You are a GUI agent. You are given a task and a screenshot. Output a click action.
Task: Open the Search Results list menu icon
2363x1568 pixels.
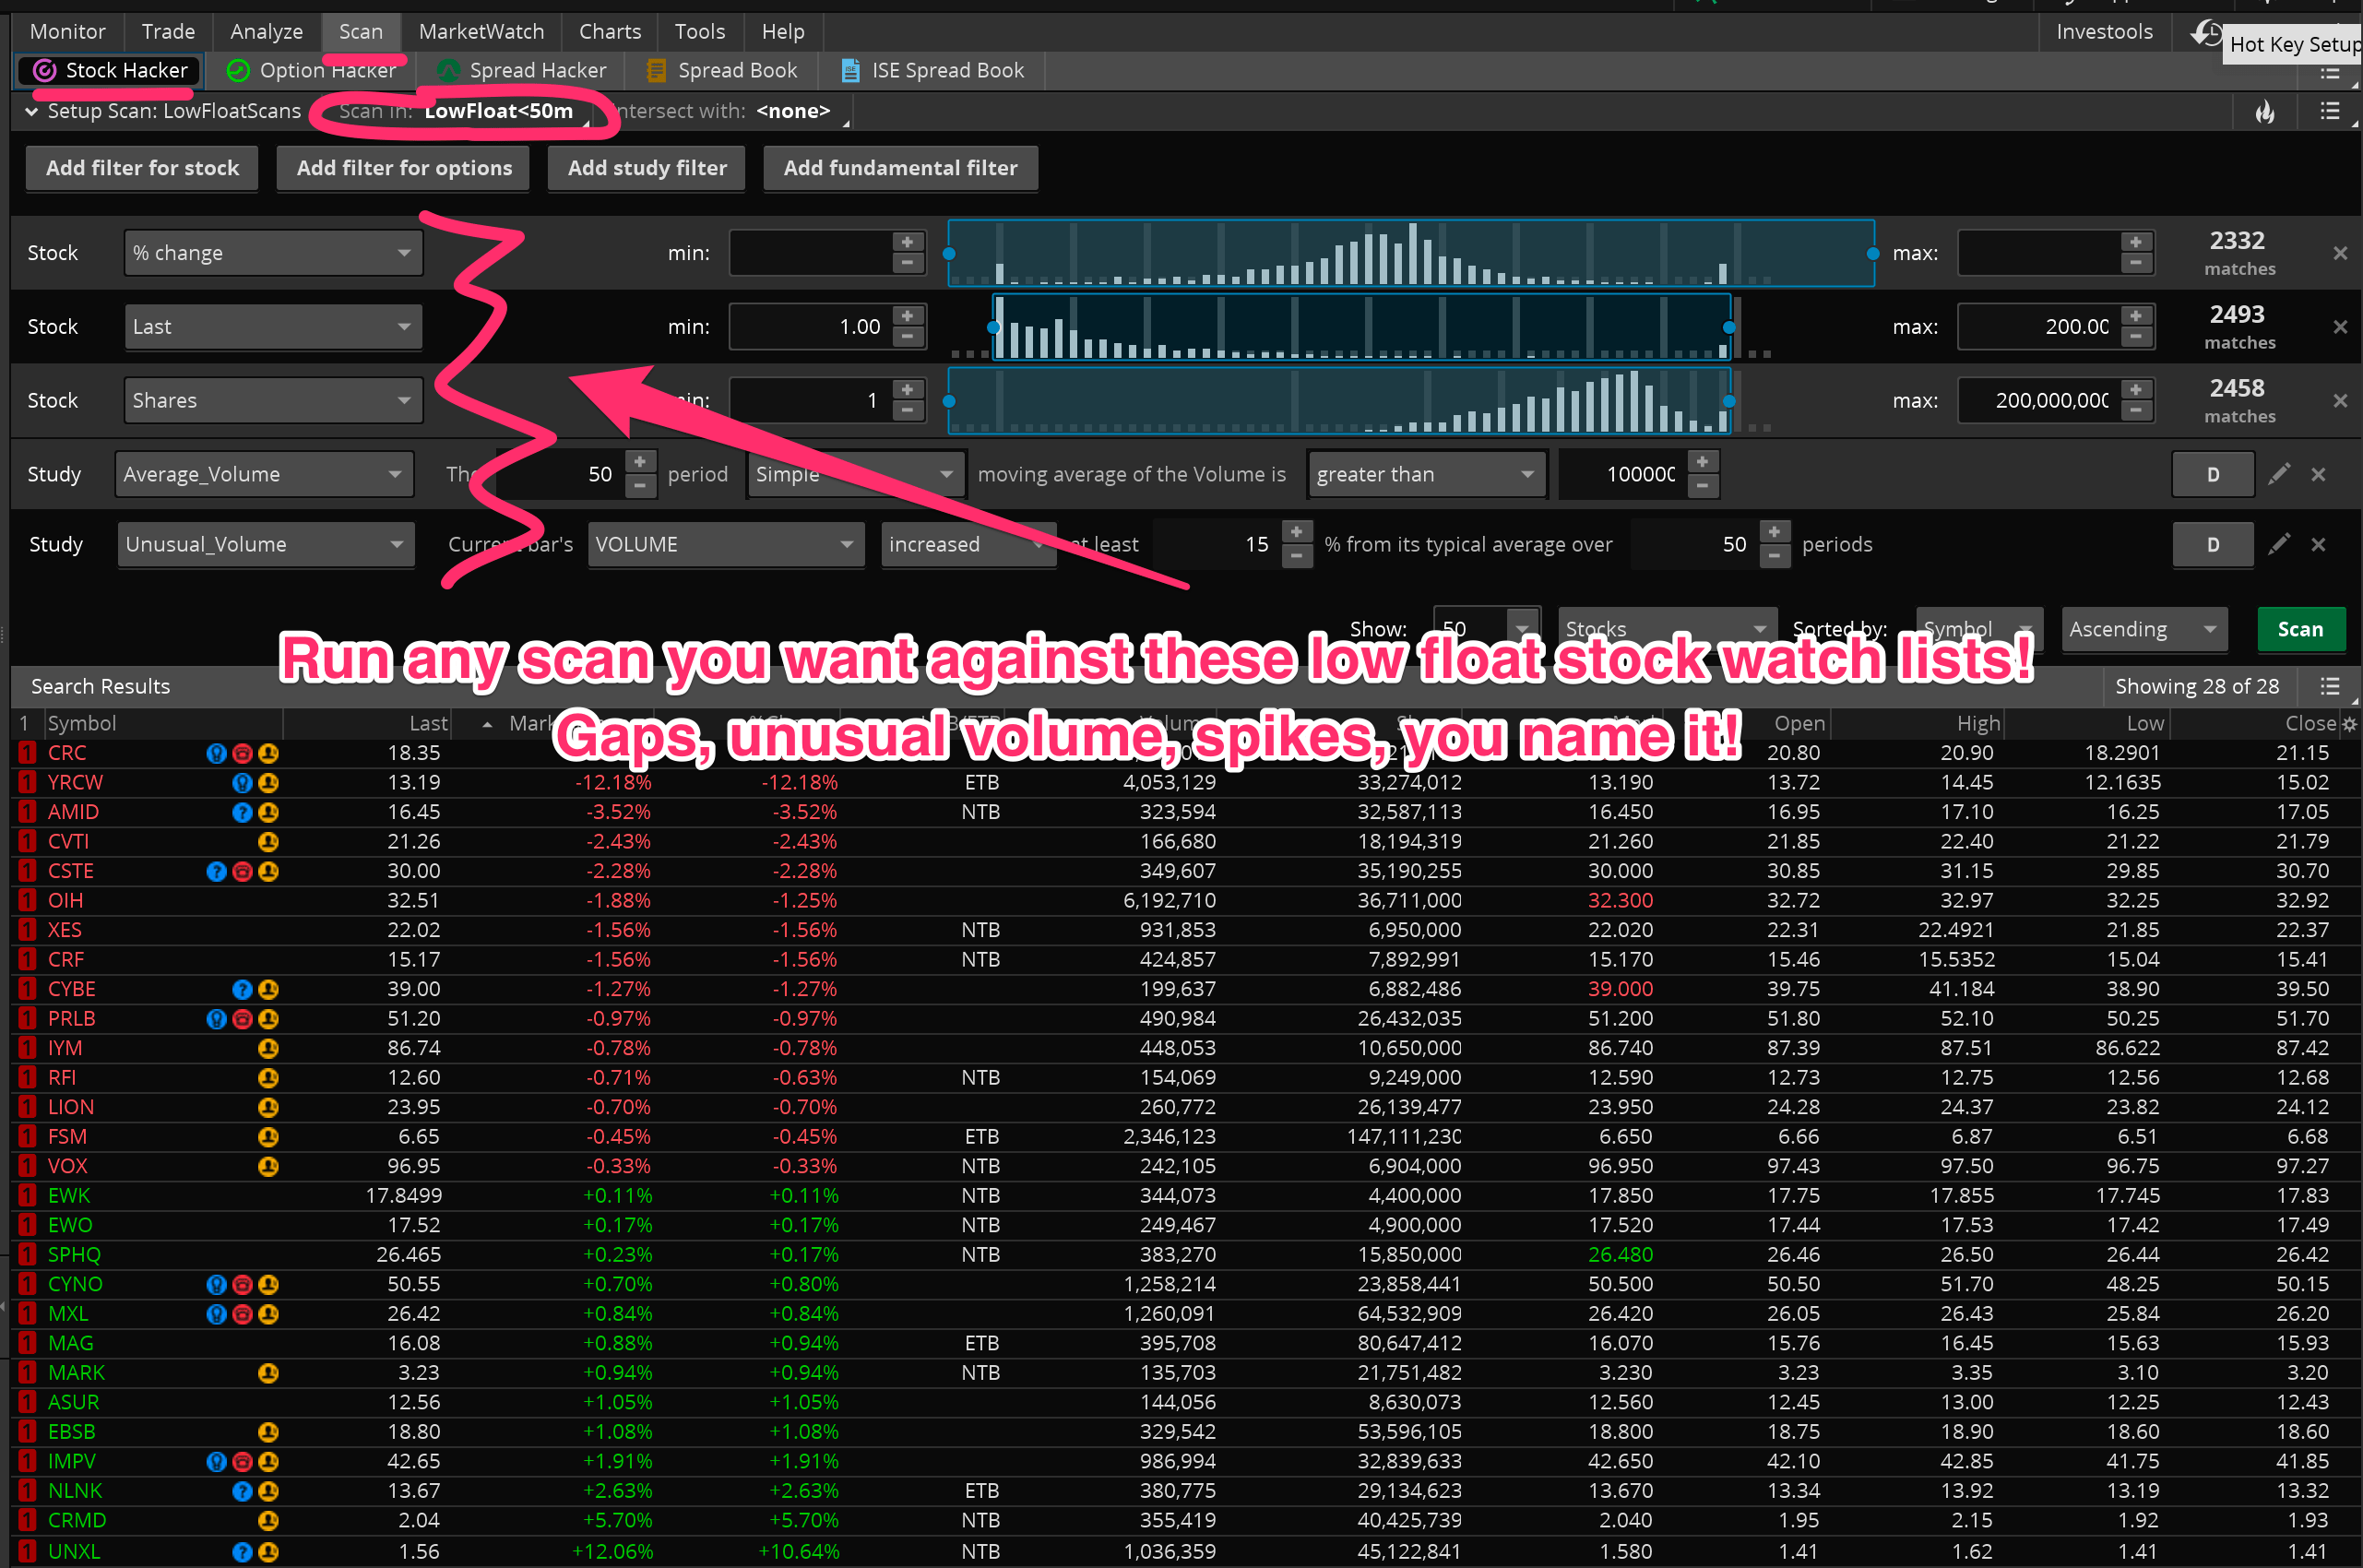click(2331, 686)
